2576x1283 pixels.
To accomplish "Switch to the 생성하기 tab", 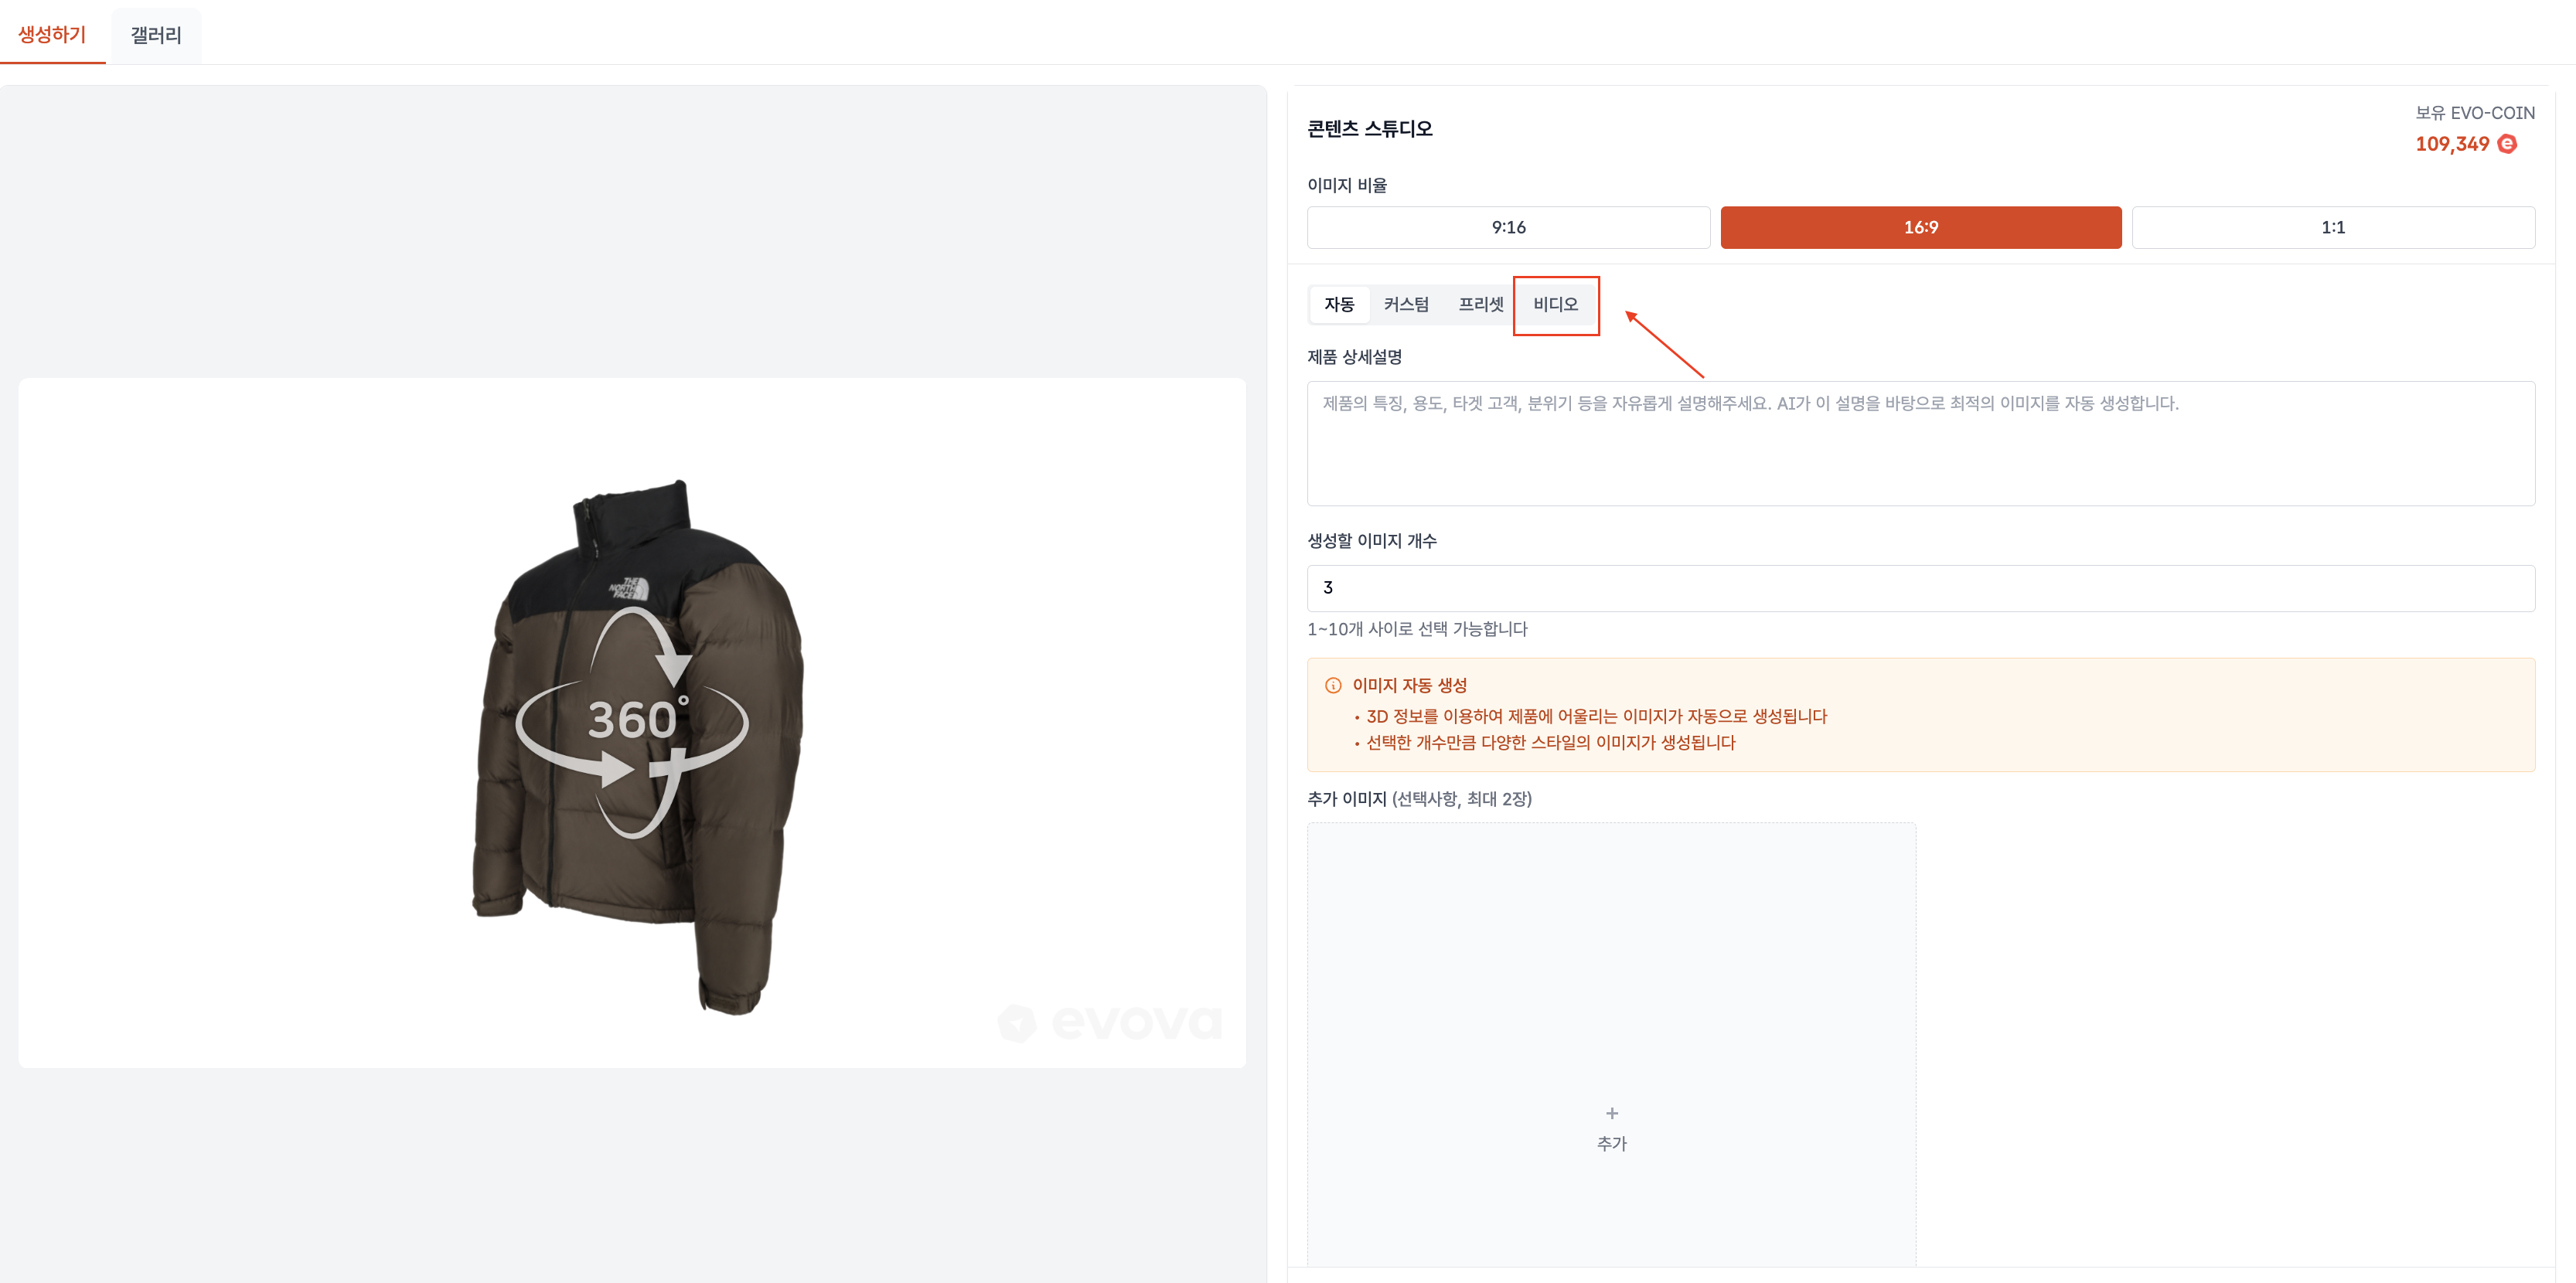I will [52, 35].
